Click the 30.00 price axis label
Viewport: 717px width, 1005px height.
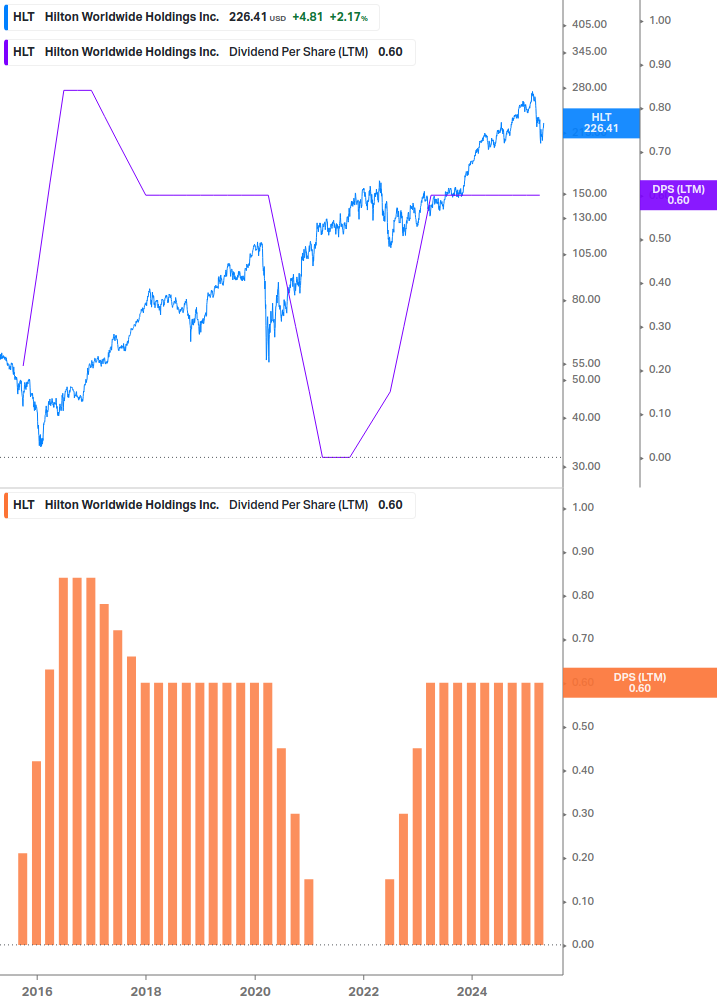pos(586,466)
